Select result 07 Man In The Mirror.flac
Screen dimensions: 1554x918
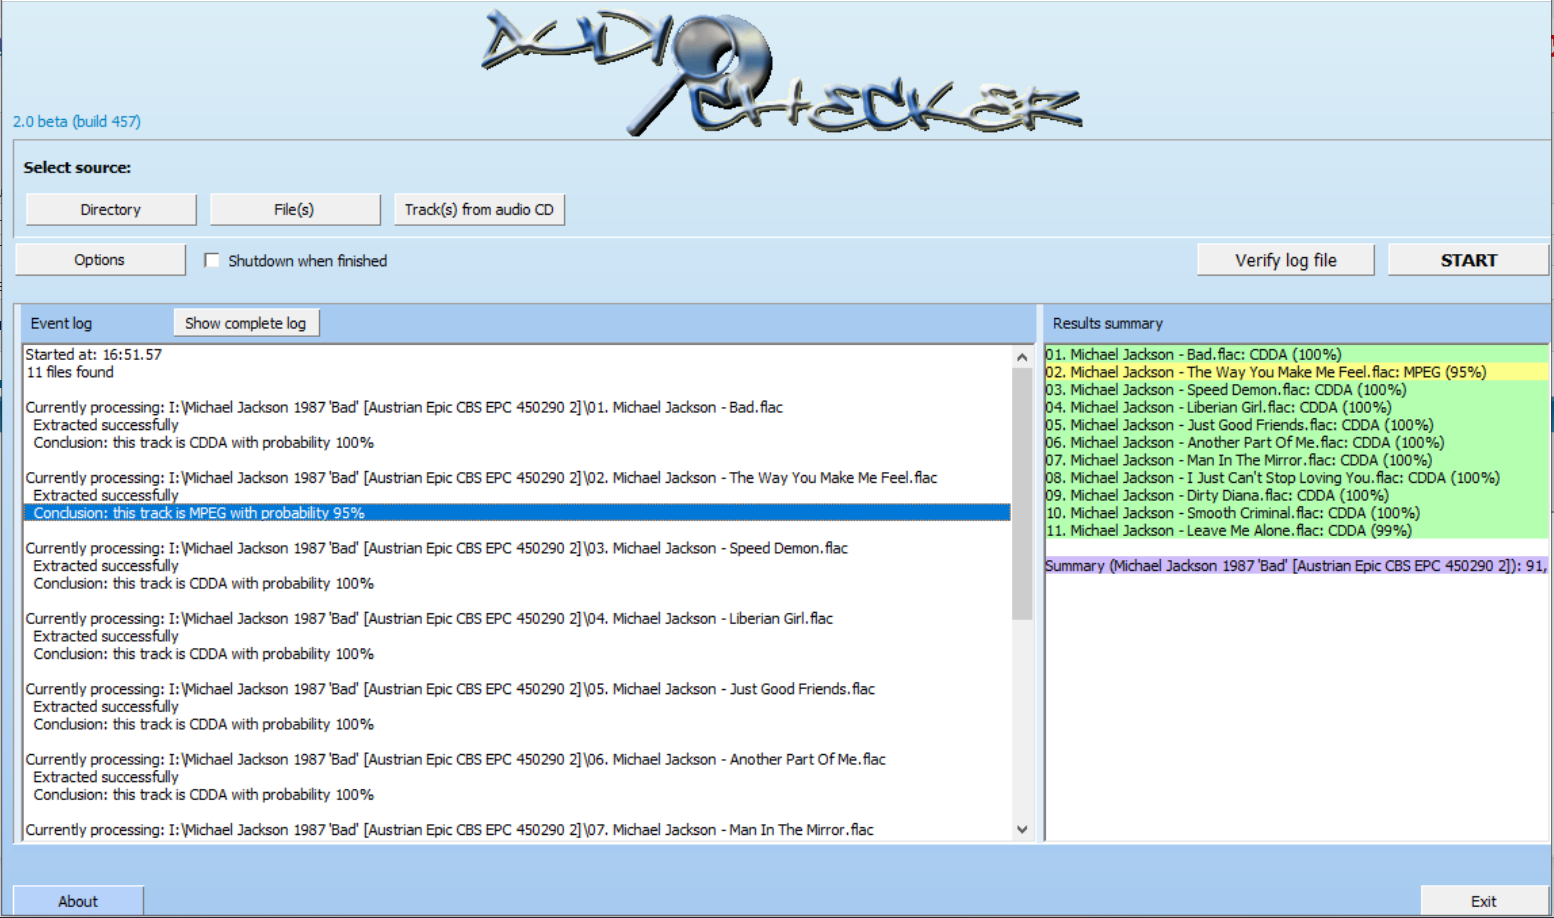click(1297, 460)
